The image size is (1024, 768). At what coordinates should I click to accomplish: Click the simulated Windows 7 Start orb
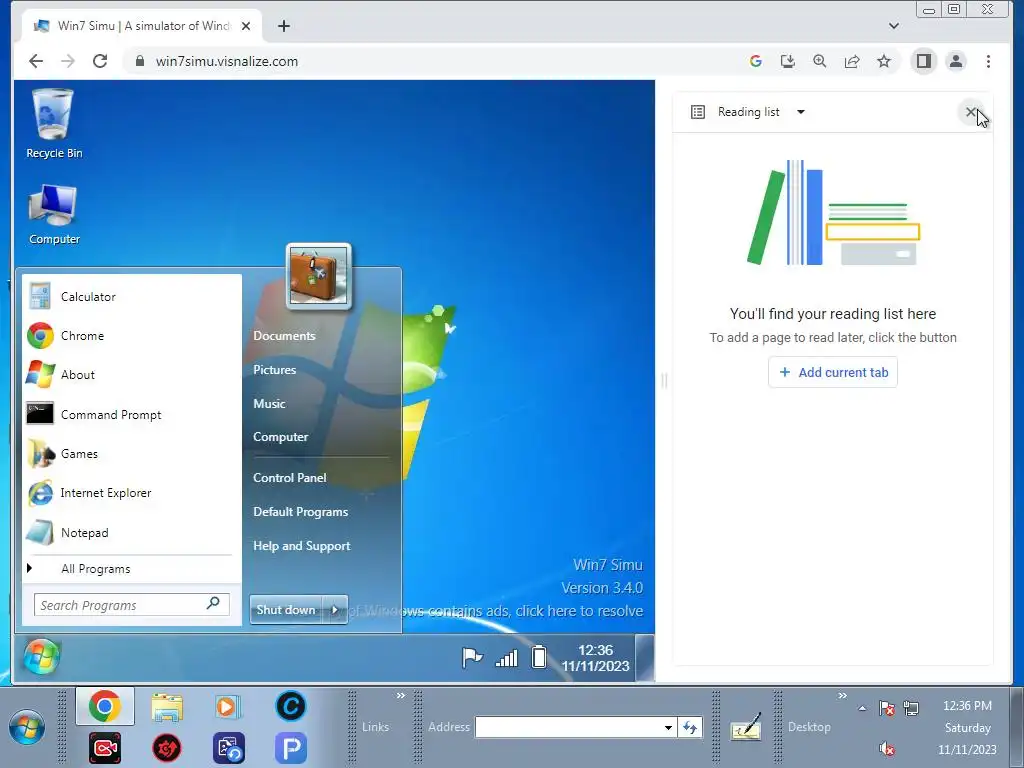coord(42,657)
